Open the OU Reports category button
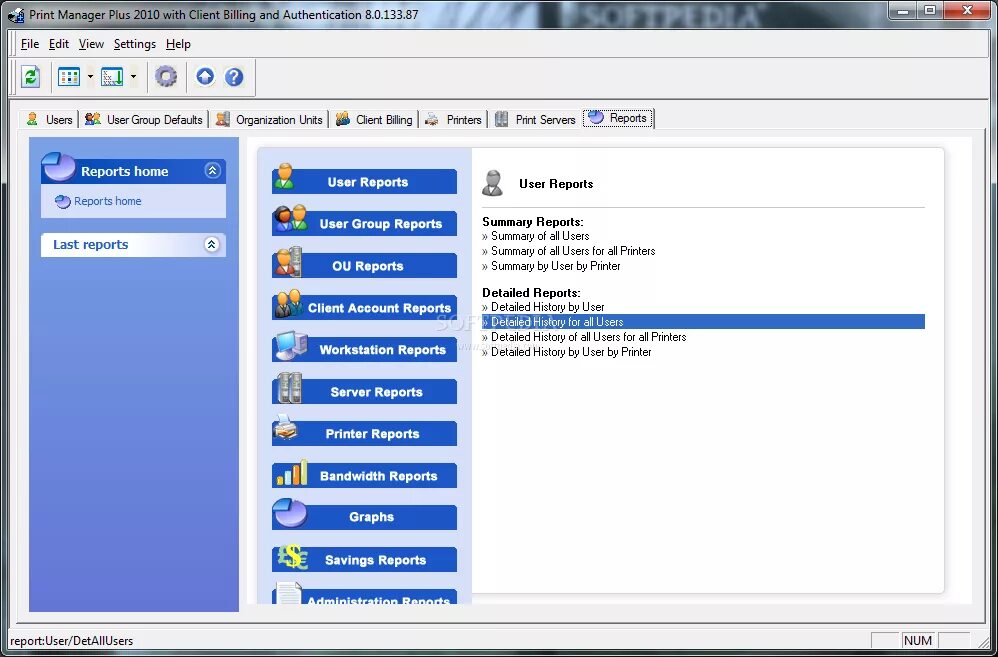Screen dimensions: 998x657 pos(364,265)
